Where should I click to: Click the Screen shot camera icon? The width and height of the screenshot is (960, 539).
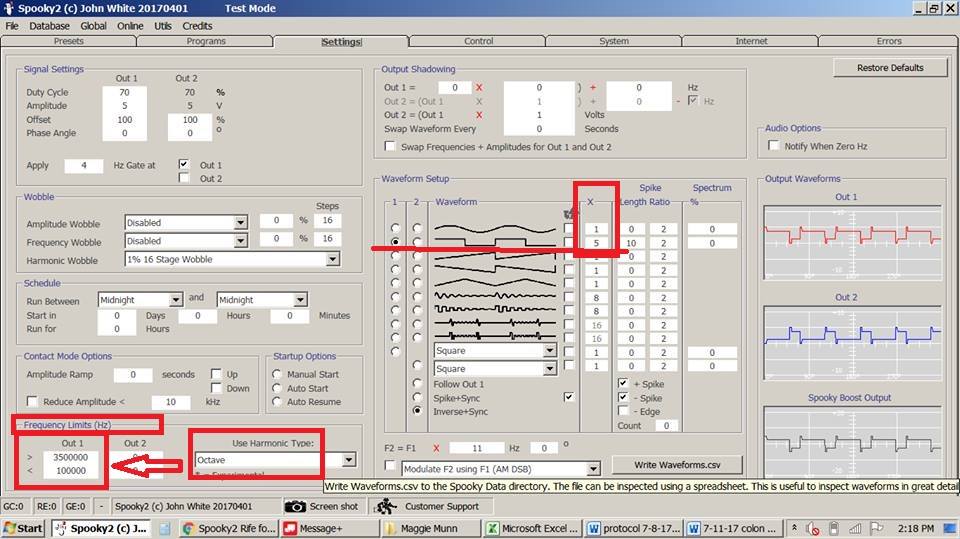click(x=295, y=507)
